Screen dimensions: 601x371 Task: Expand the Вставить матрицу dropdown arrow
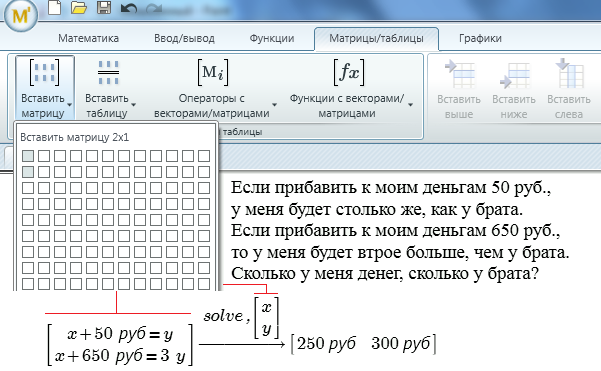tap(69, 105)
